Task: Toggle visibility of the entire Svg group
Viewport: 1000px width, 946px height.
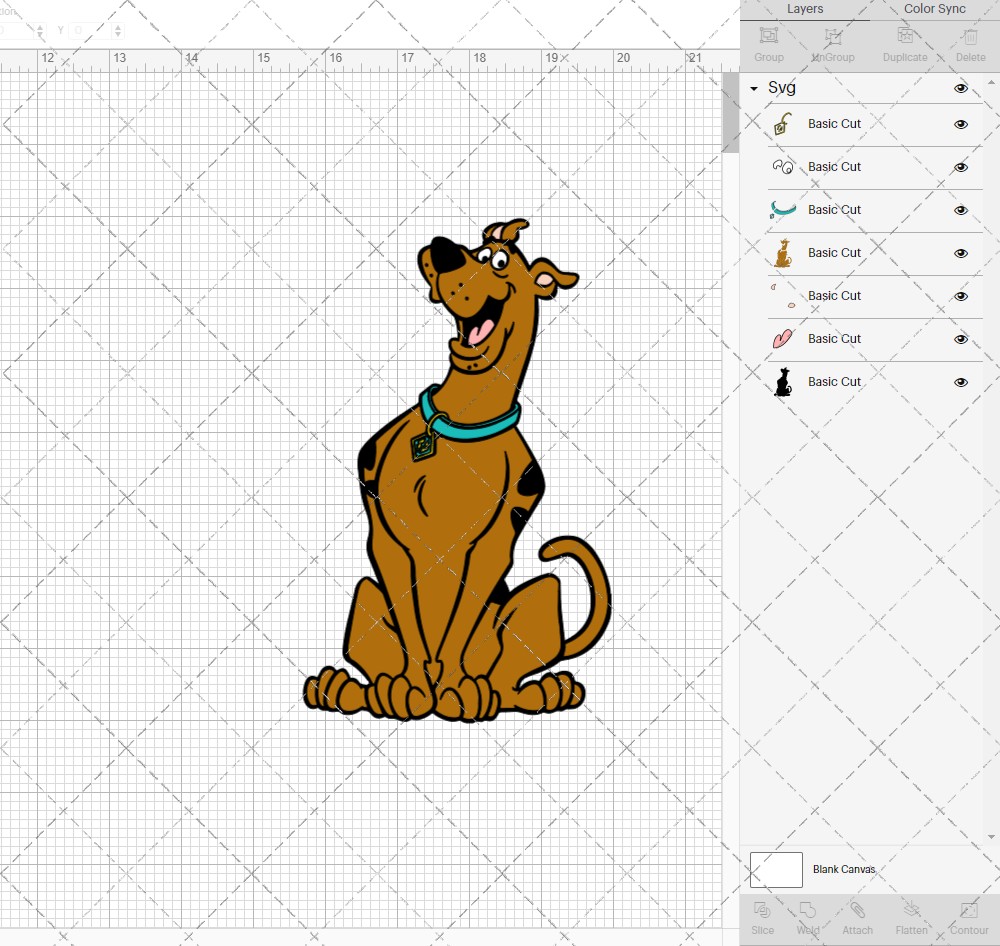Action: (x=960, y=88)
